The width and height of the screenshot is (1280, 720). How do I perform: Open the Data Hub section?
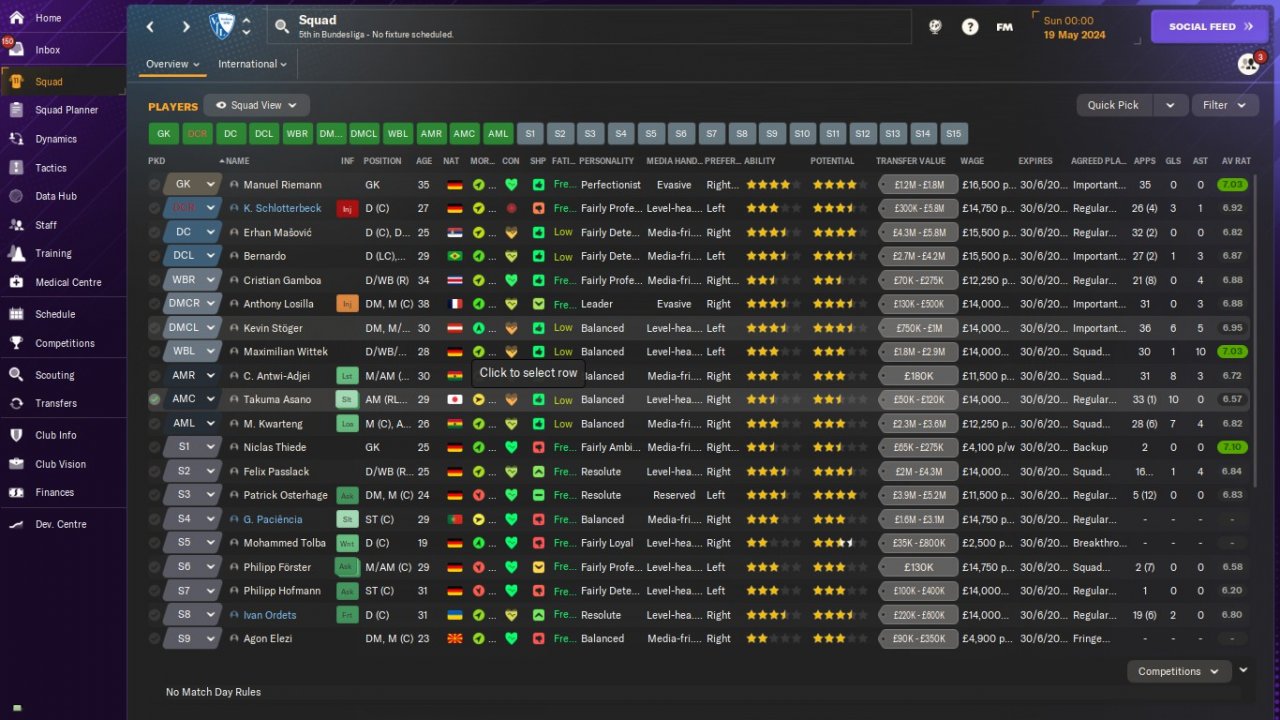[56, 197]
